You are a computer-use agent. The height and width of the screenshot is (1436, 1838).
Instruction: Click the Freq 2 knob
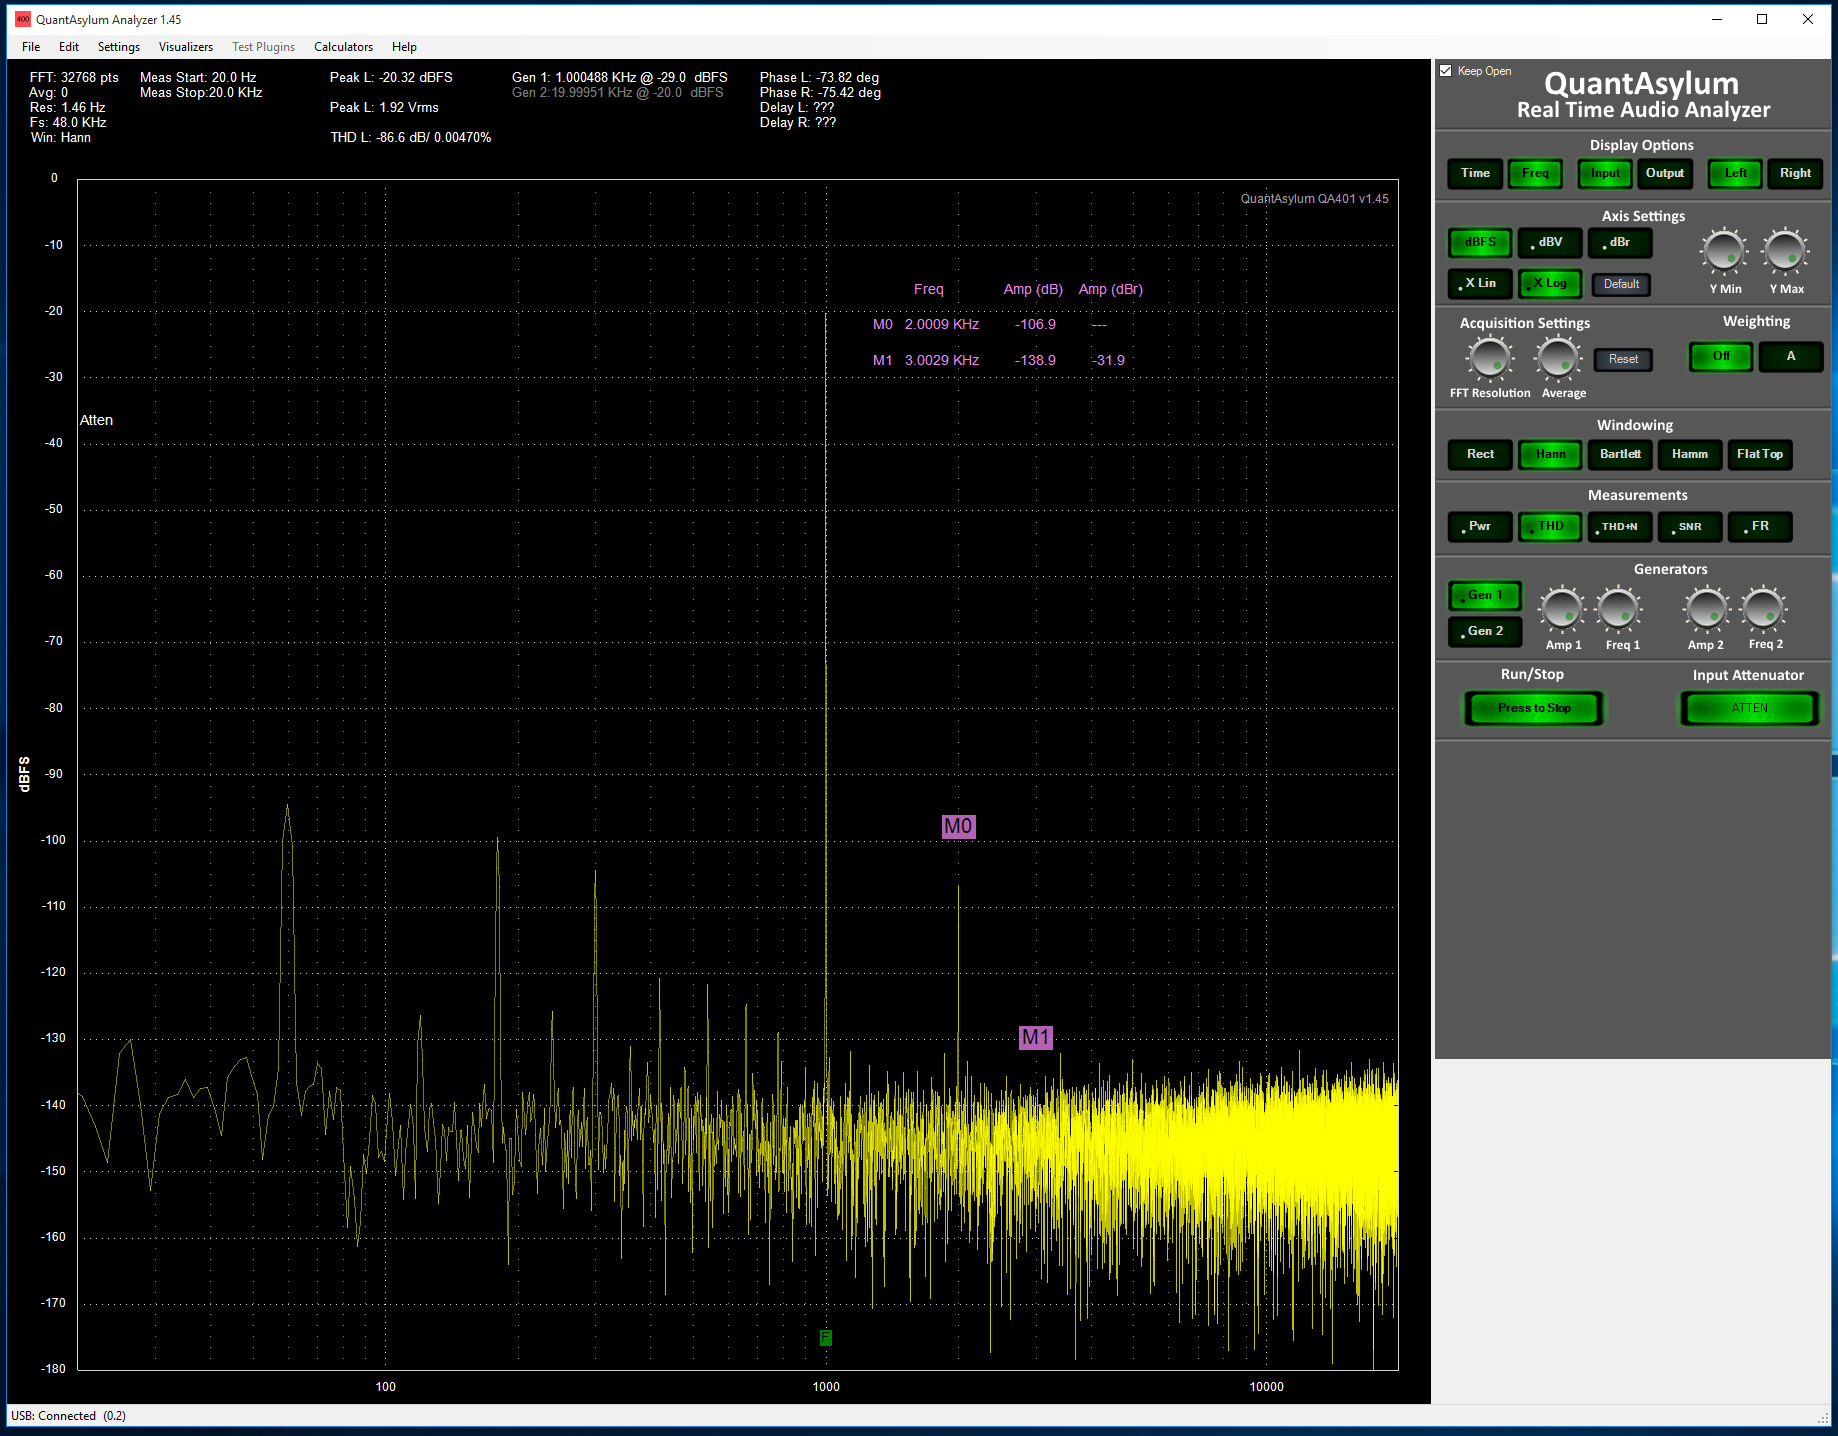1763,608
